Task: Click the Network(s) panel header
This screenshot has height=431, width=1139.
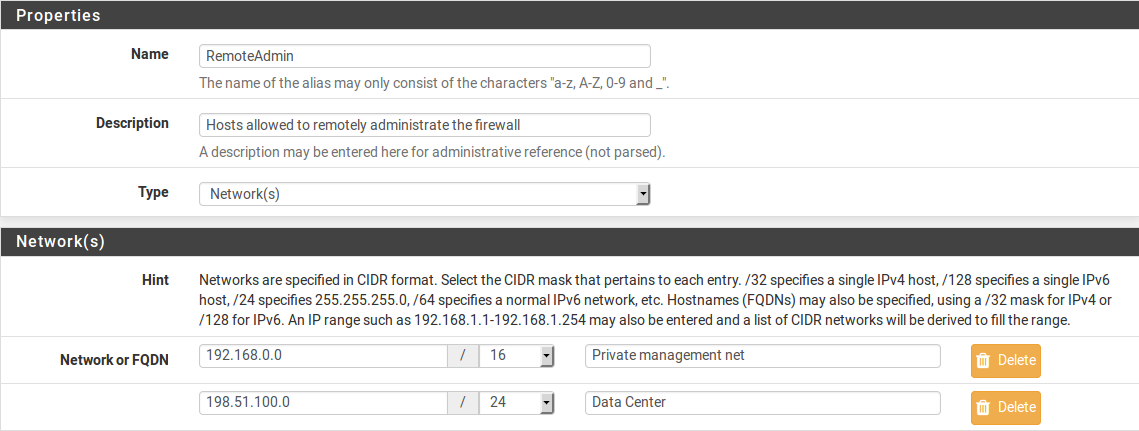Action: coord(60,241)
